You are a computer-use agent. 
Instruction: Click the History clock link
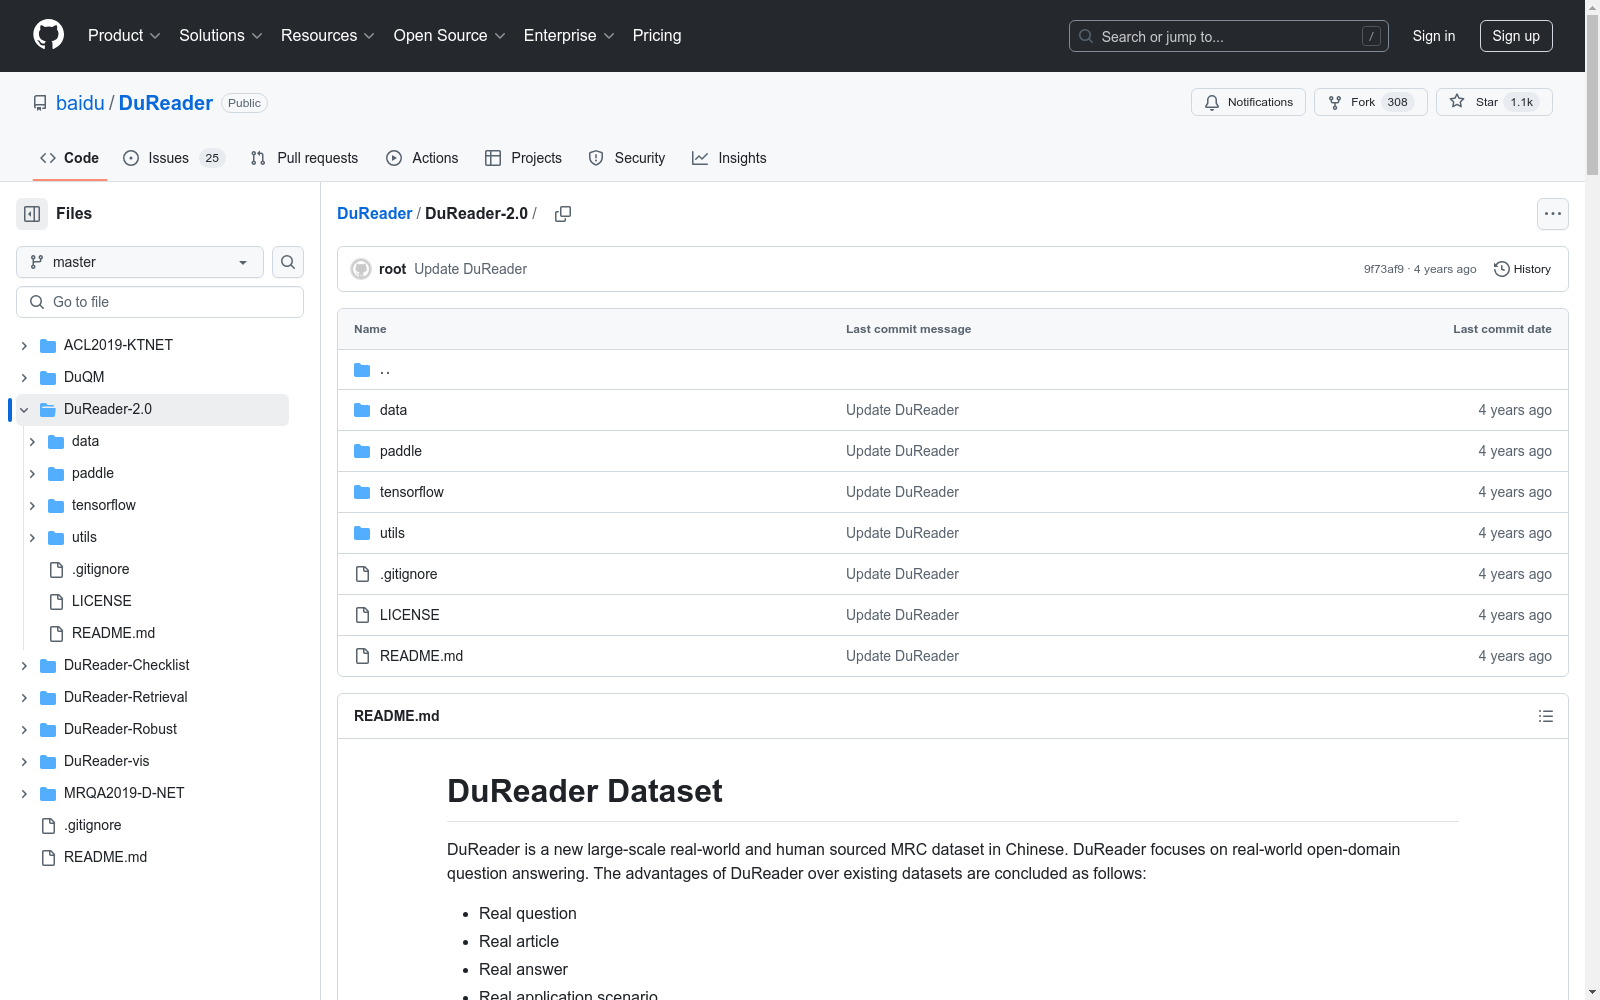tap(1522, 269)
